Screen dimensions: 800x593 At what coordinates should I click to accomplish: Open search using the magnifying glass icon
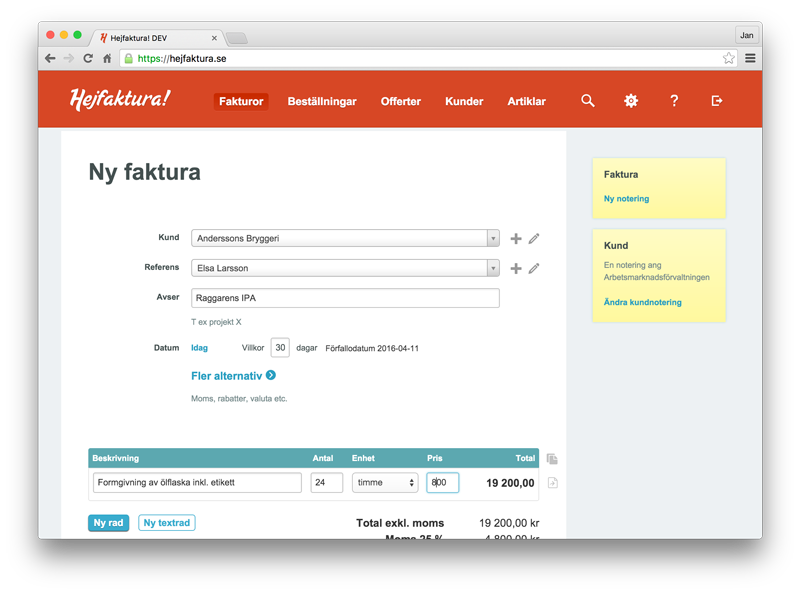(588, 101)
